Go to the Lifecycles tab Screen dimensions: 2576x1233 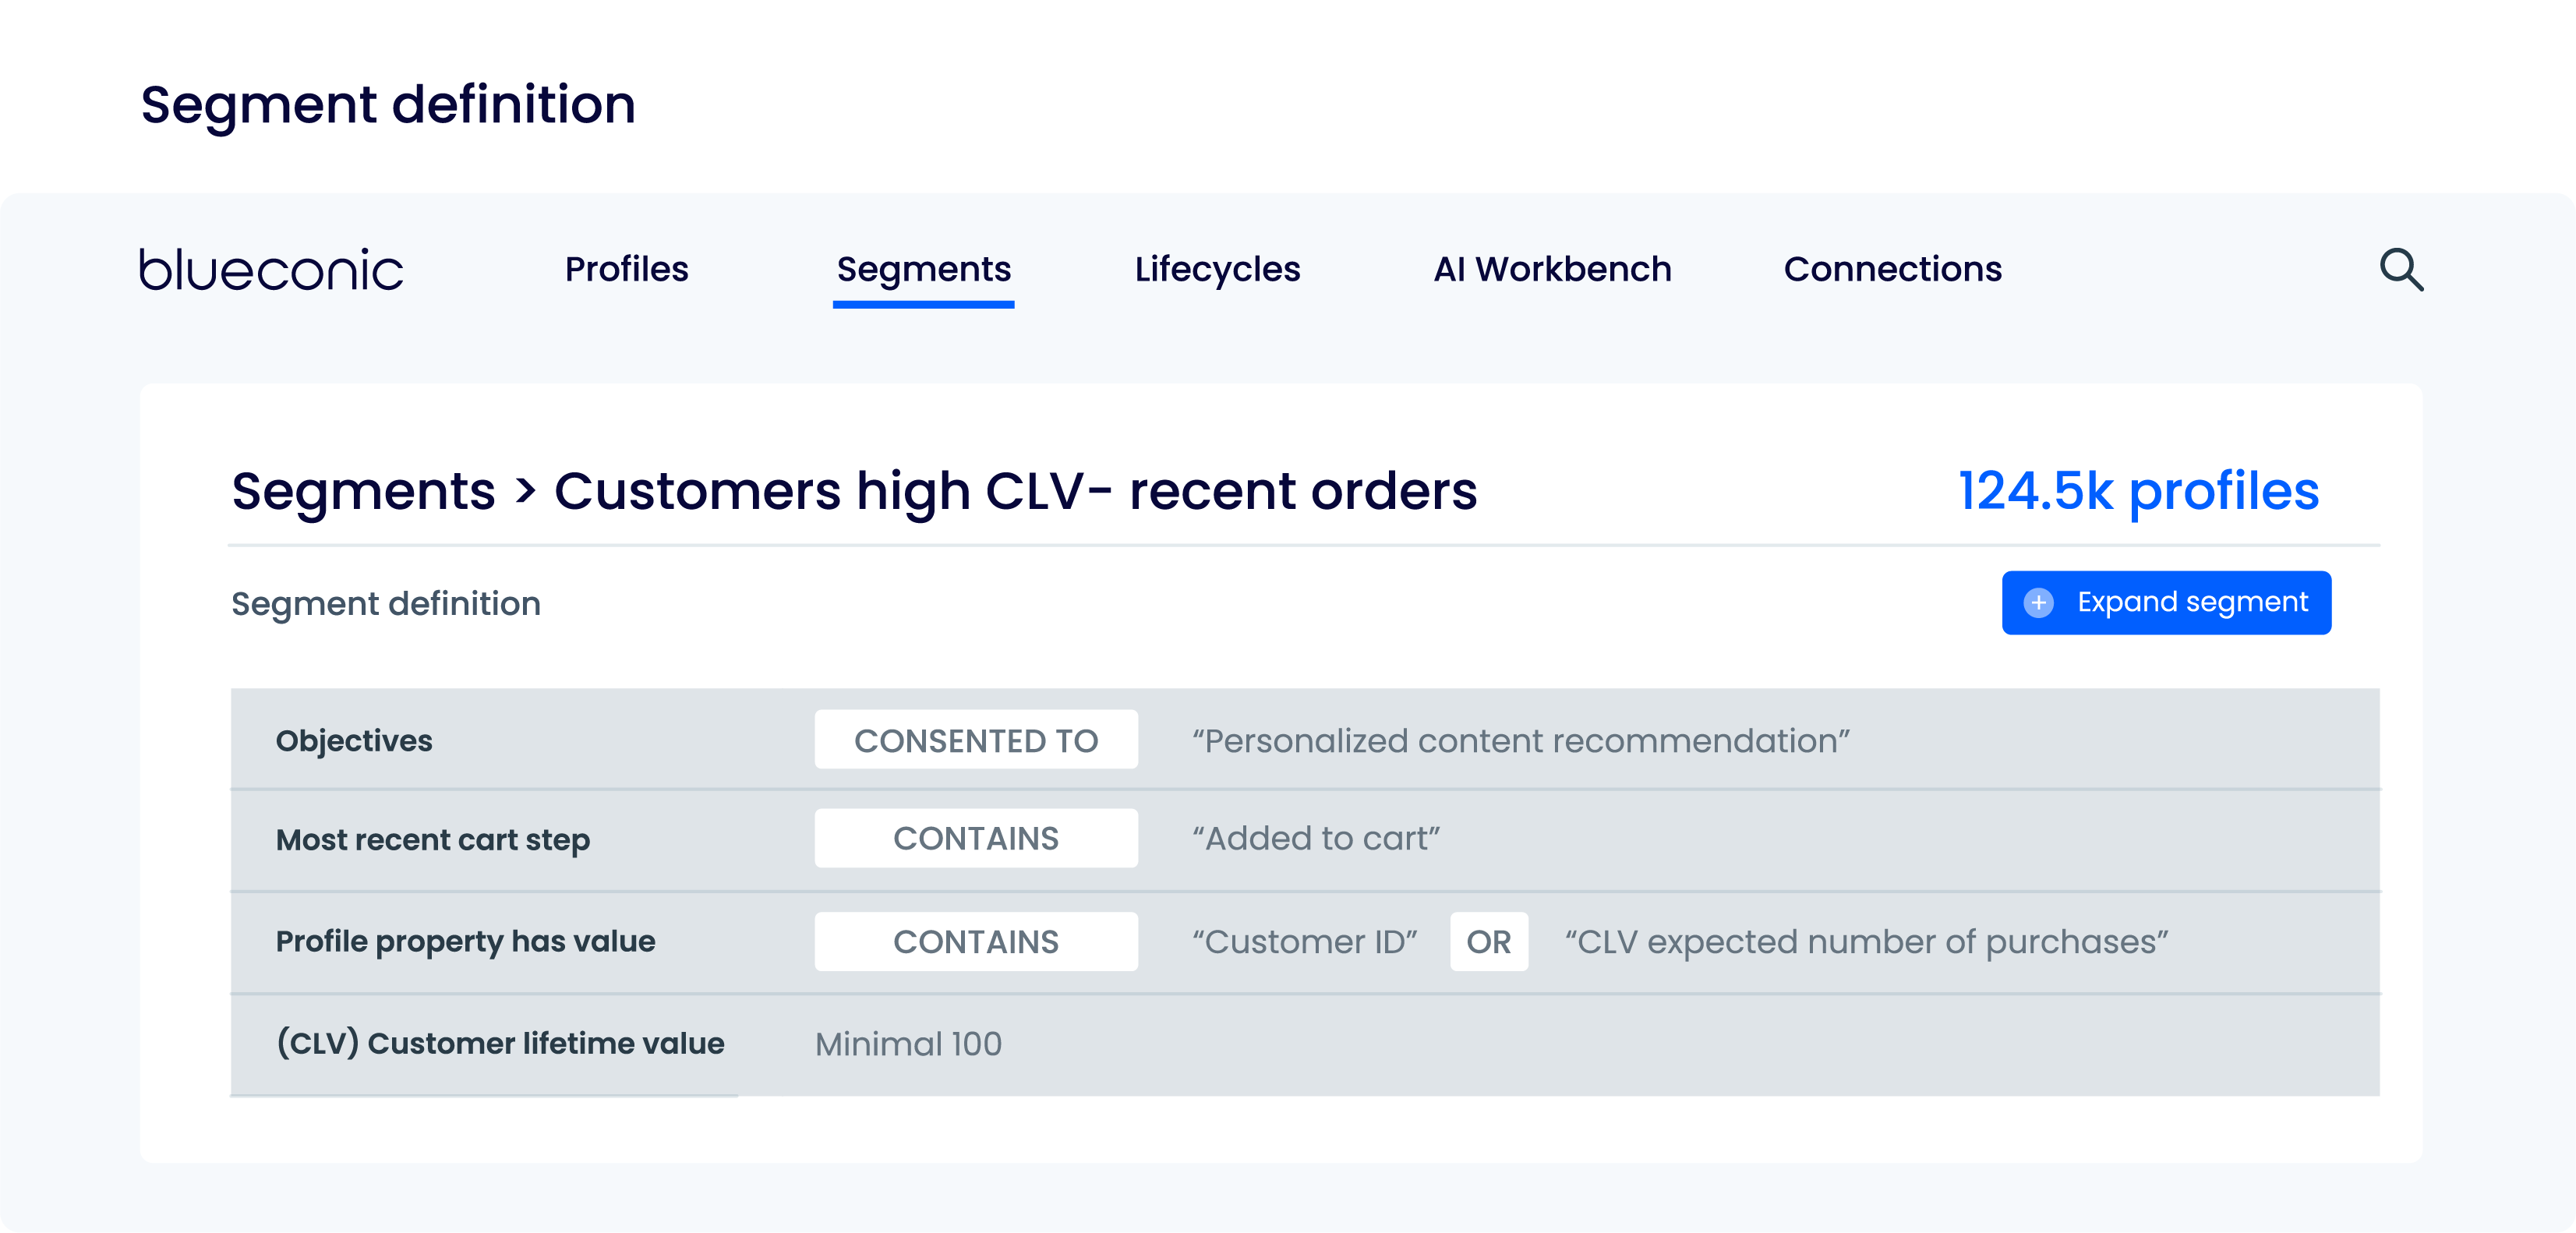tap(1217, 269)
